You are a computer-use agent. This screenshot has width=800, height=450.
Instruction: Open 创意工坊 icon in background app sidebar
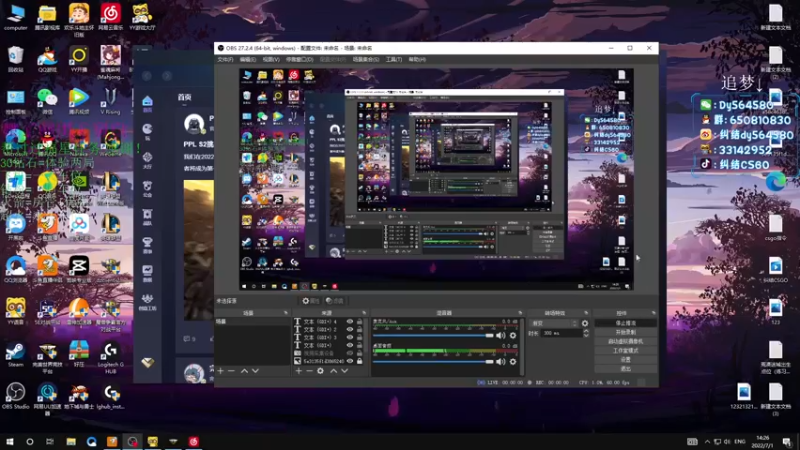click(x=147, y=302)
